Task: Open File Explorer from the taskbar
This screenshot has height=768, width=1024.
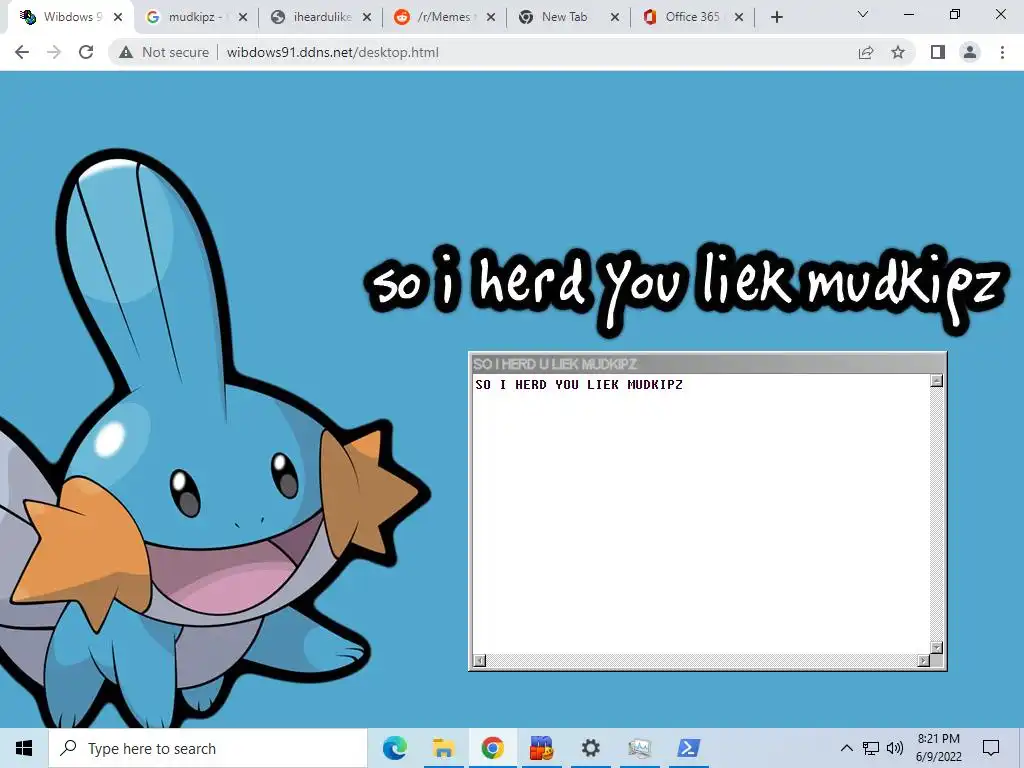Action: [x=443, y=748]
